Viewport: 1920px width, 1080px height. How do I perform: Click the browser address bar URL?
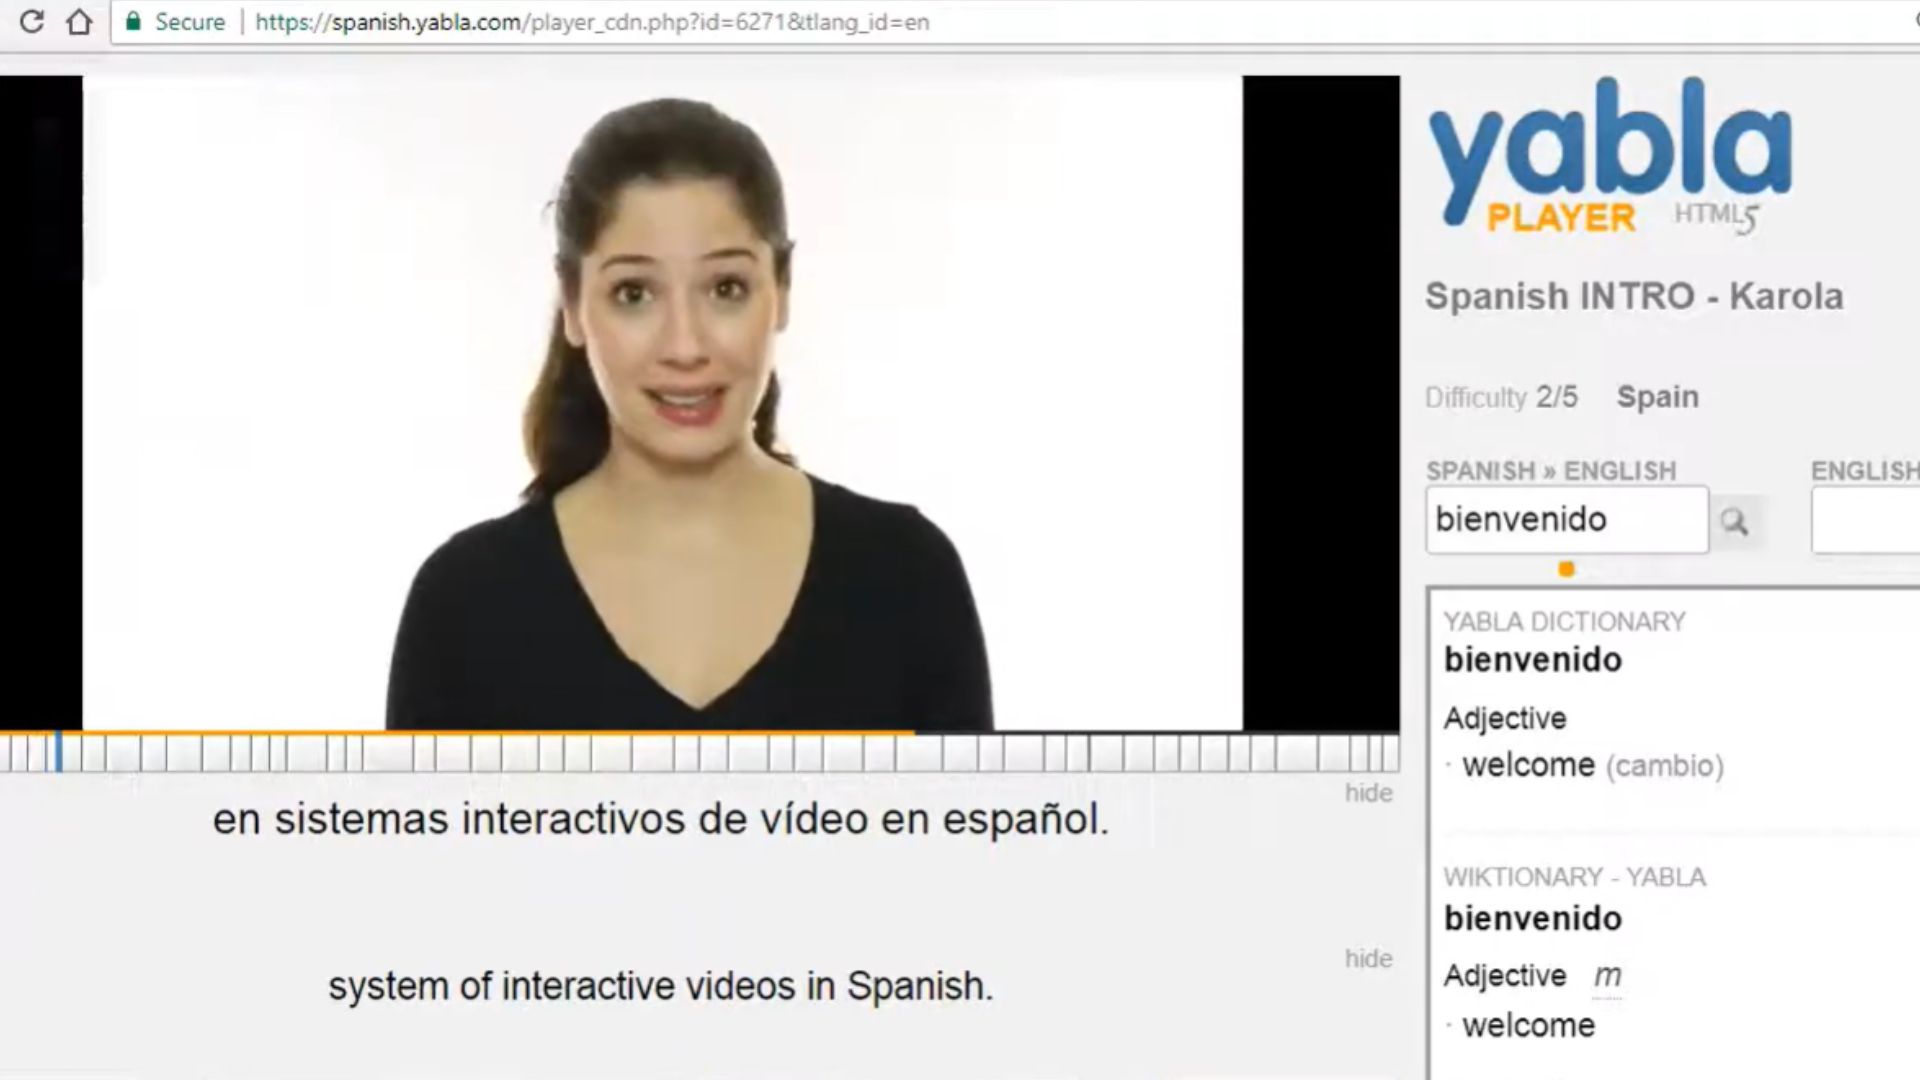click(592, 22)
